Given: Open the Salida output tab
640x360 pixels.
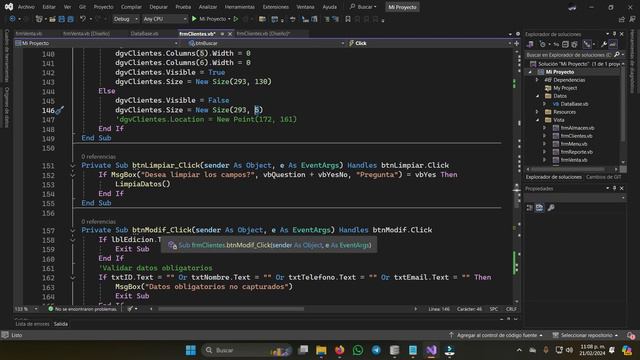Looking at the screenshot, I should (61, 324).
